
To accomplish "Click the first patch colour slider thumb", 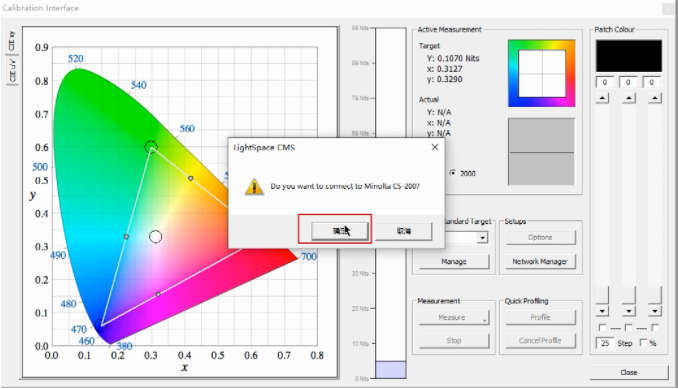I will click(602, 295).
